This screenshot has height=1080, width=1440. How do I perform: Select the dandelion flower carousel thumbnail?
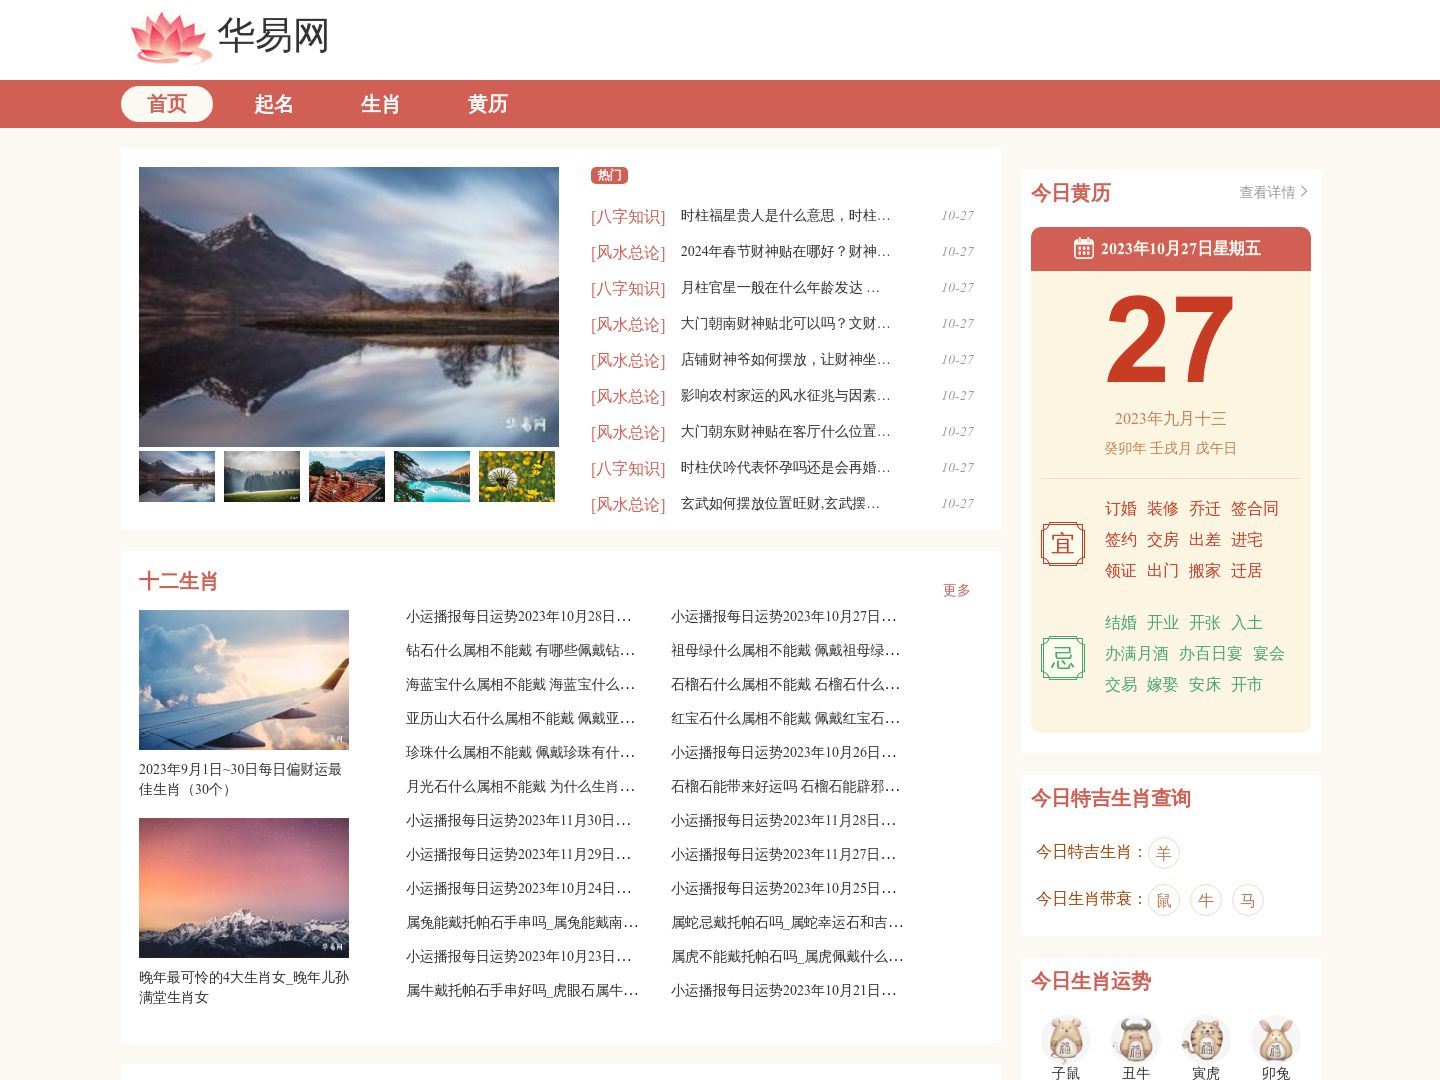tap(517, 476)
